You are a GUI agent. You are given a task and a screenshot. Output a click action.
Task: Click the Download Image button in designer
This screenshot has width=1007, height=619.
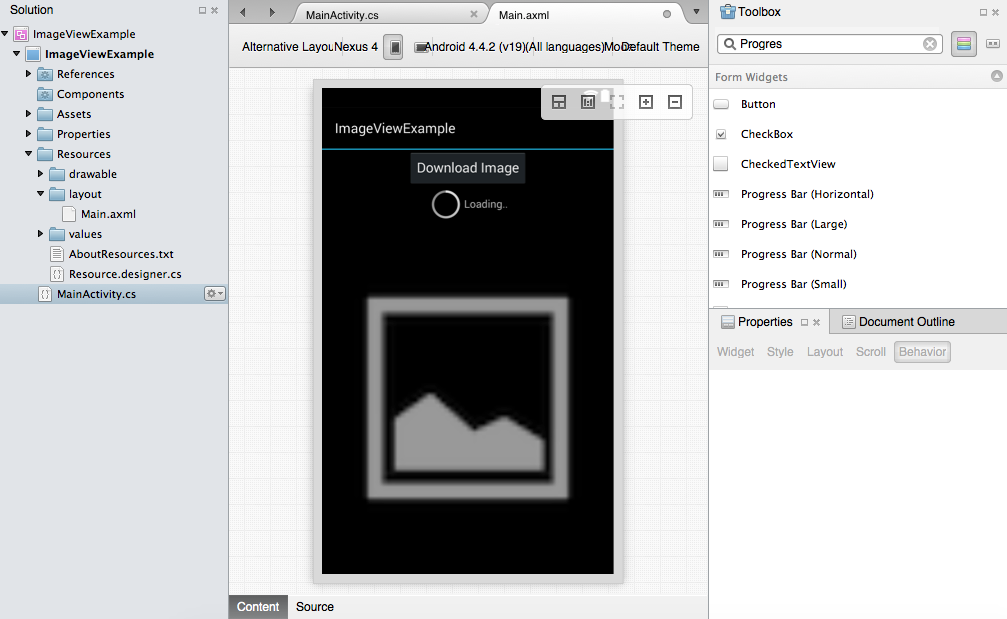pos(468,168)
